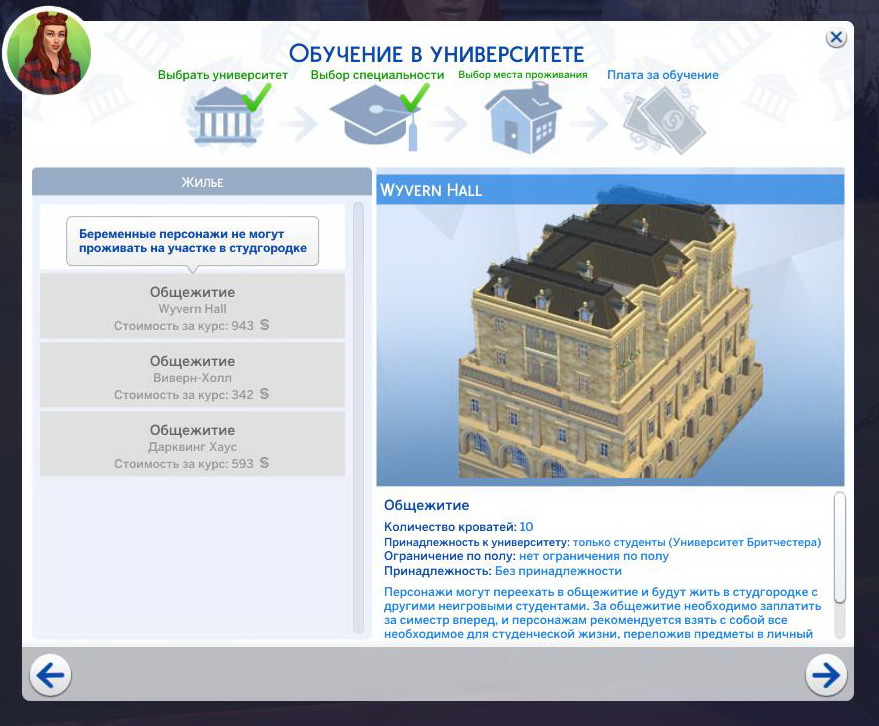The width and height of the screenshot is (879, 726).
Task: Click the Принадлежность: Без принадлежности line
Action: (x=503, y=571)
